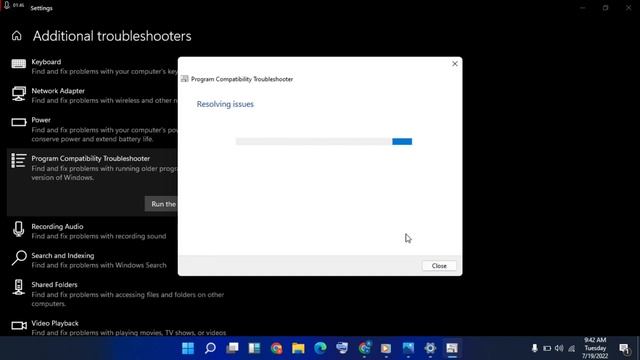The image size is (640, 360).
Task: Select the Power battery icon
Action: pos(18,122)
